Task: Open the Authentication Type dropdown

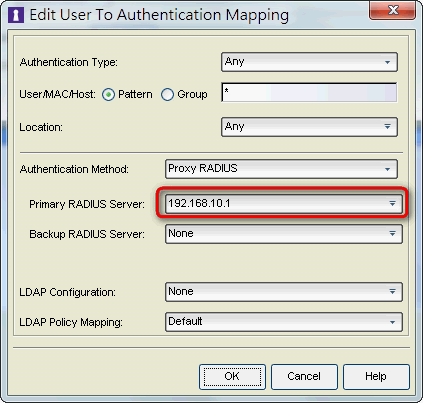Action: [309, 62]
